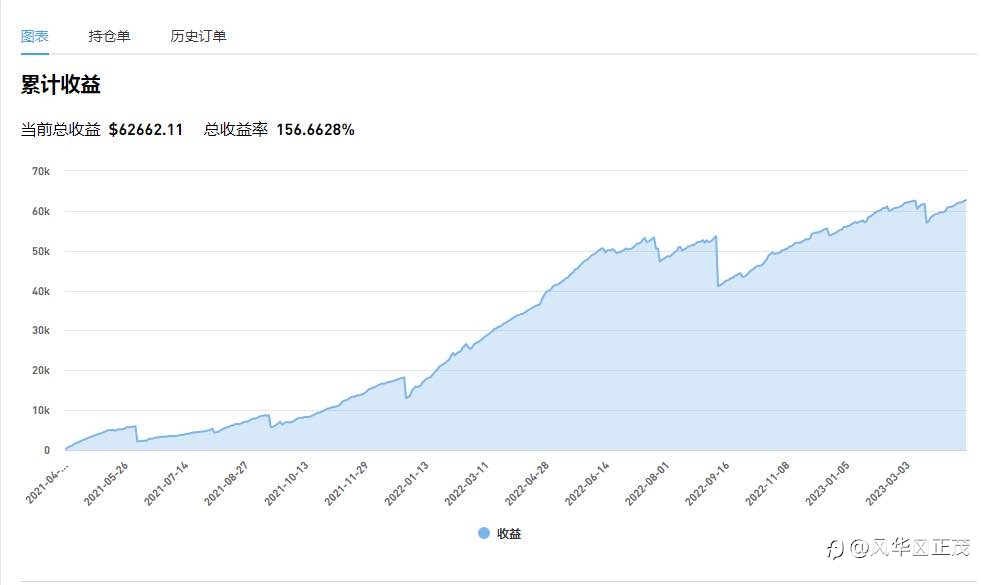This screenshot has height=585, width=981.
Task: Click the 2022-01-13 date label
Action: [x=406, y=484]
